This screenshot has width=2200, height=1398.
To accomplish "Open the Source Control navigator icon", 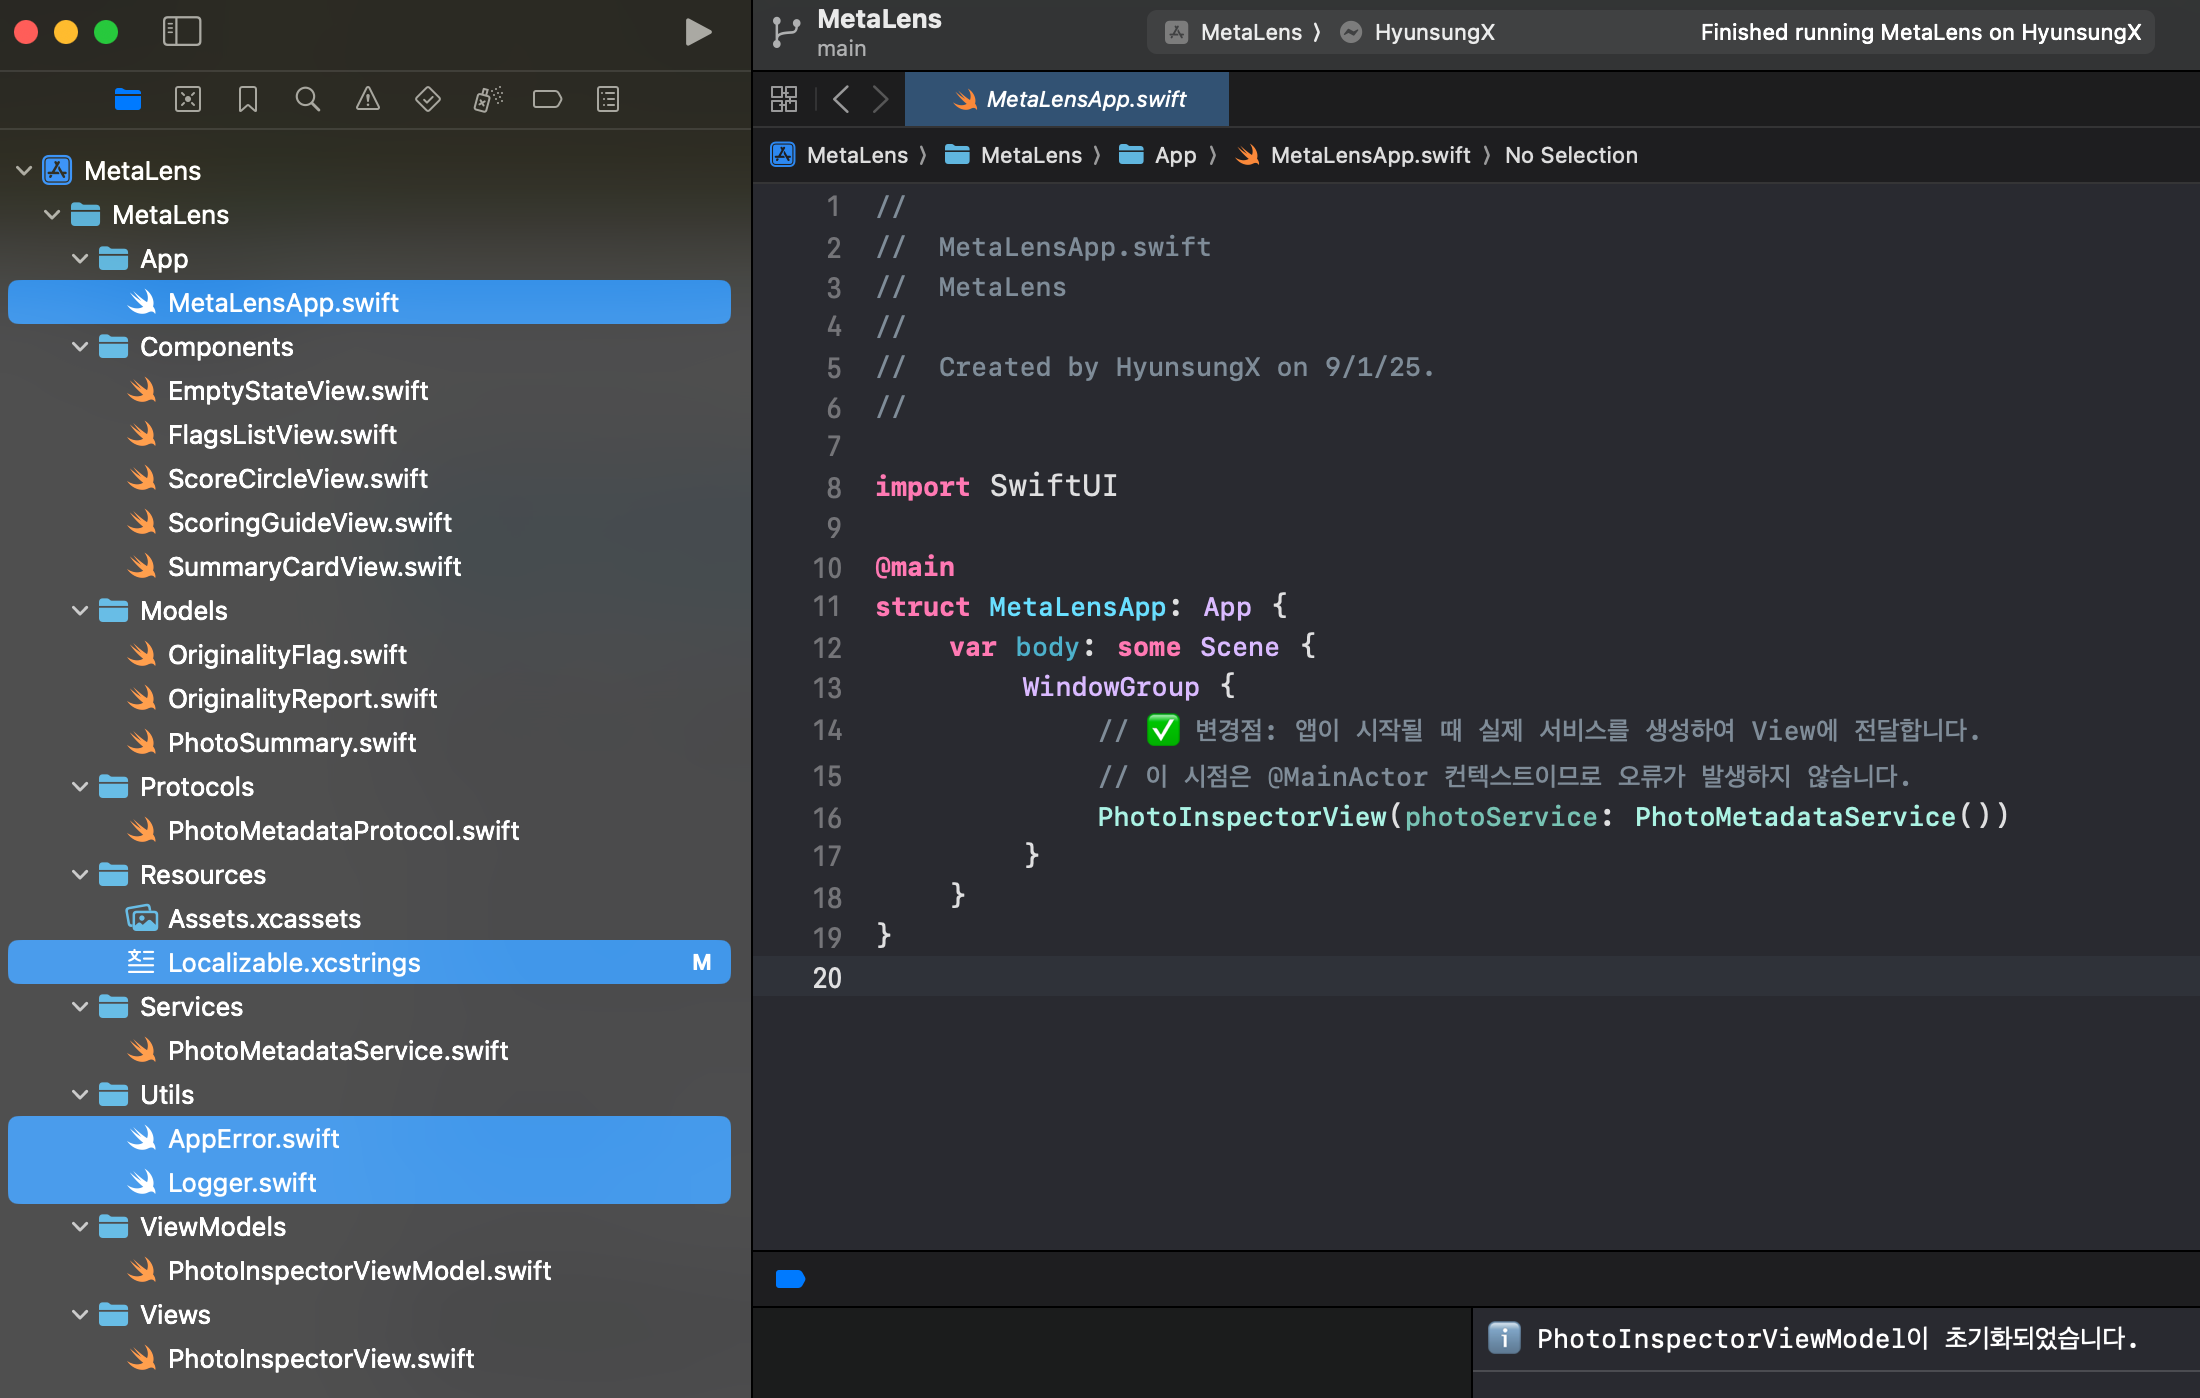I will (x=188, y=99).
